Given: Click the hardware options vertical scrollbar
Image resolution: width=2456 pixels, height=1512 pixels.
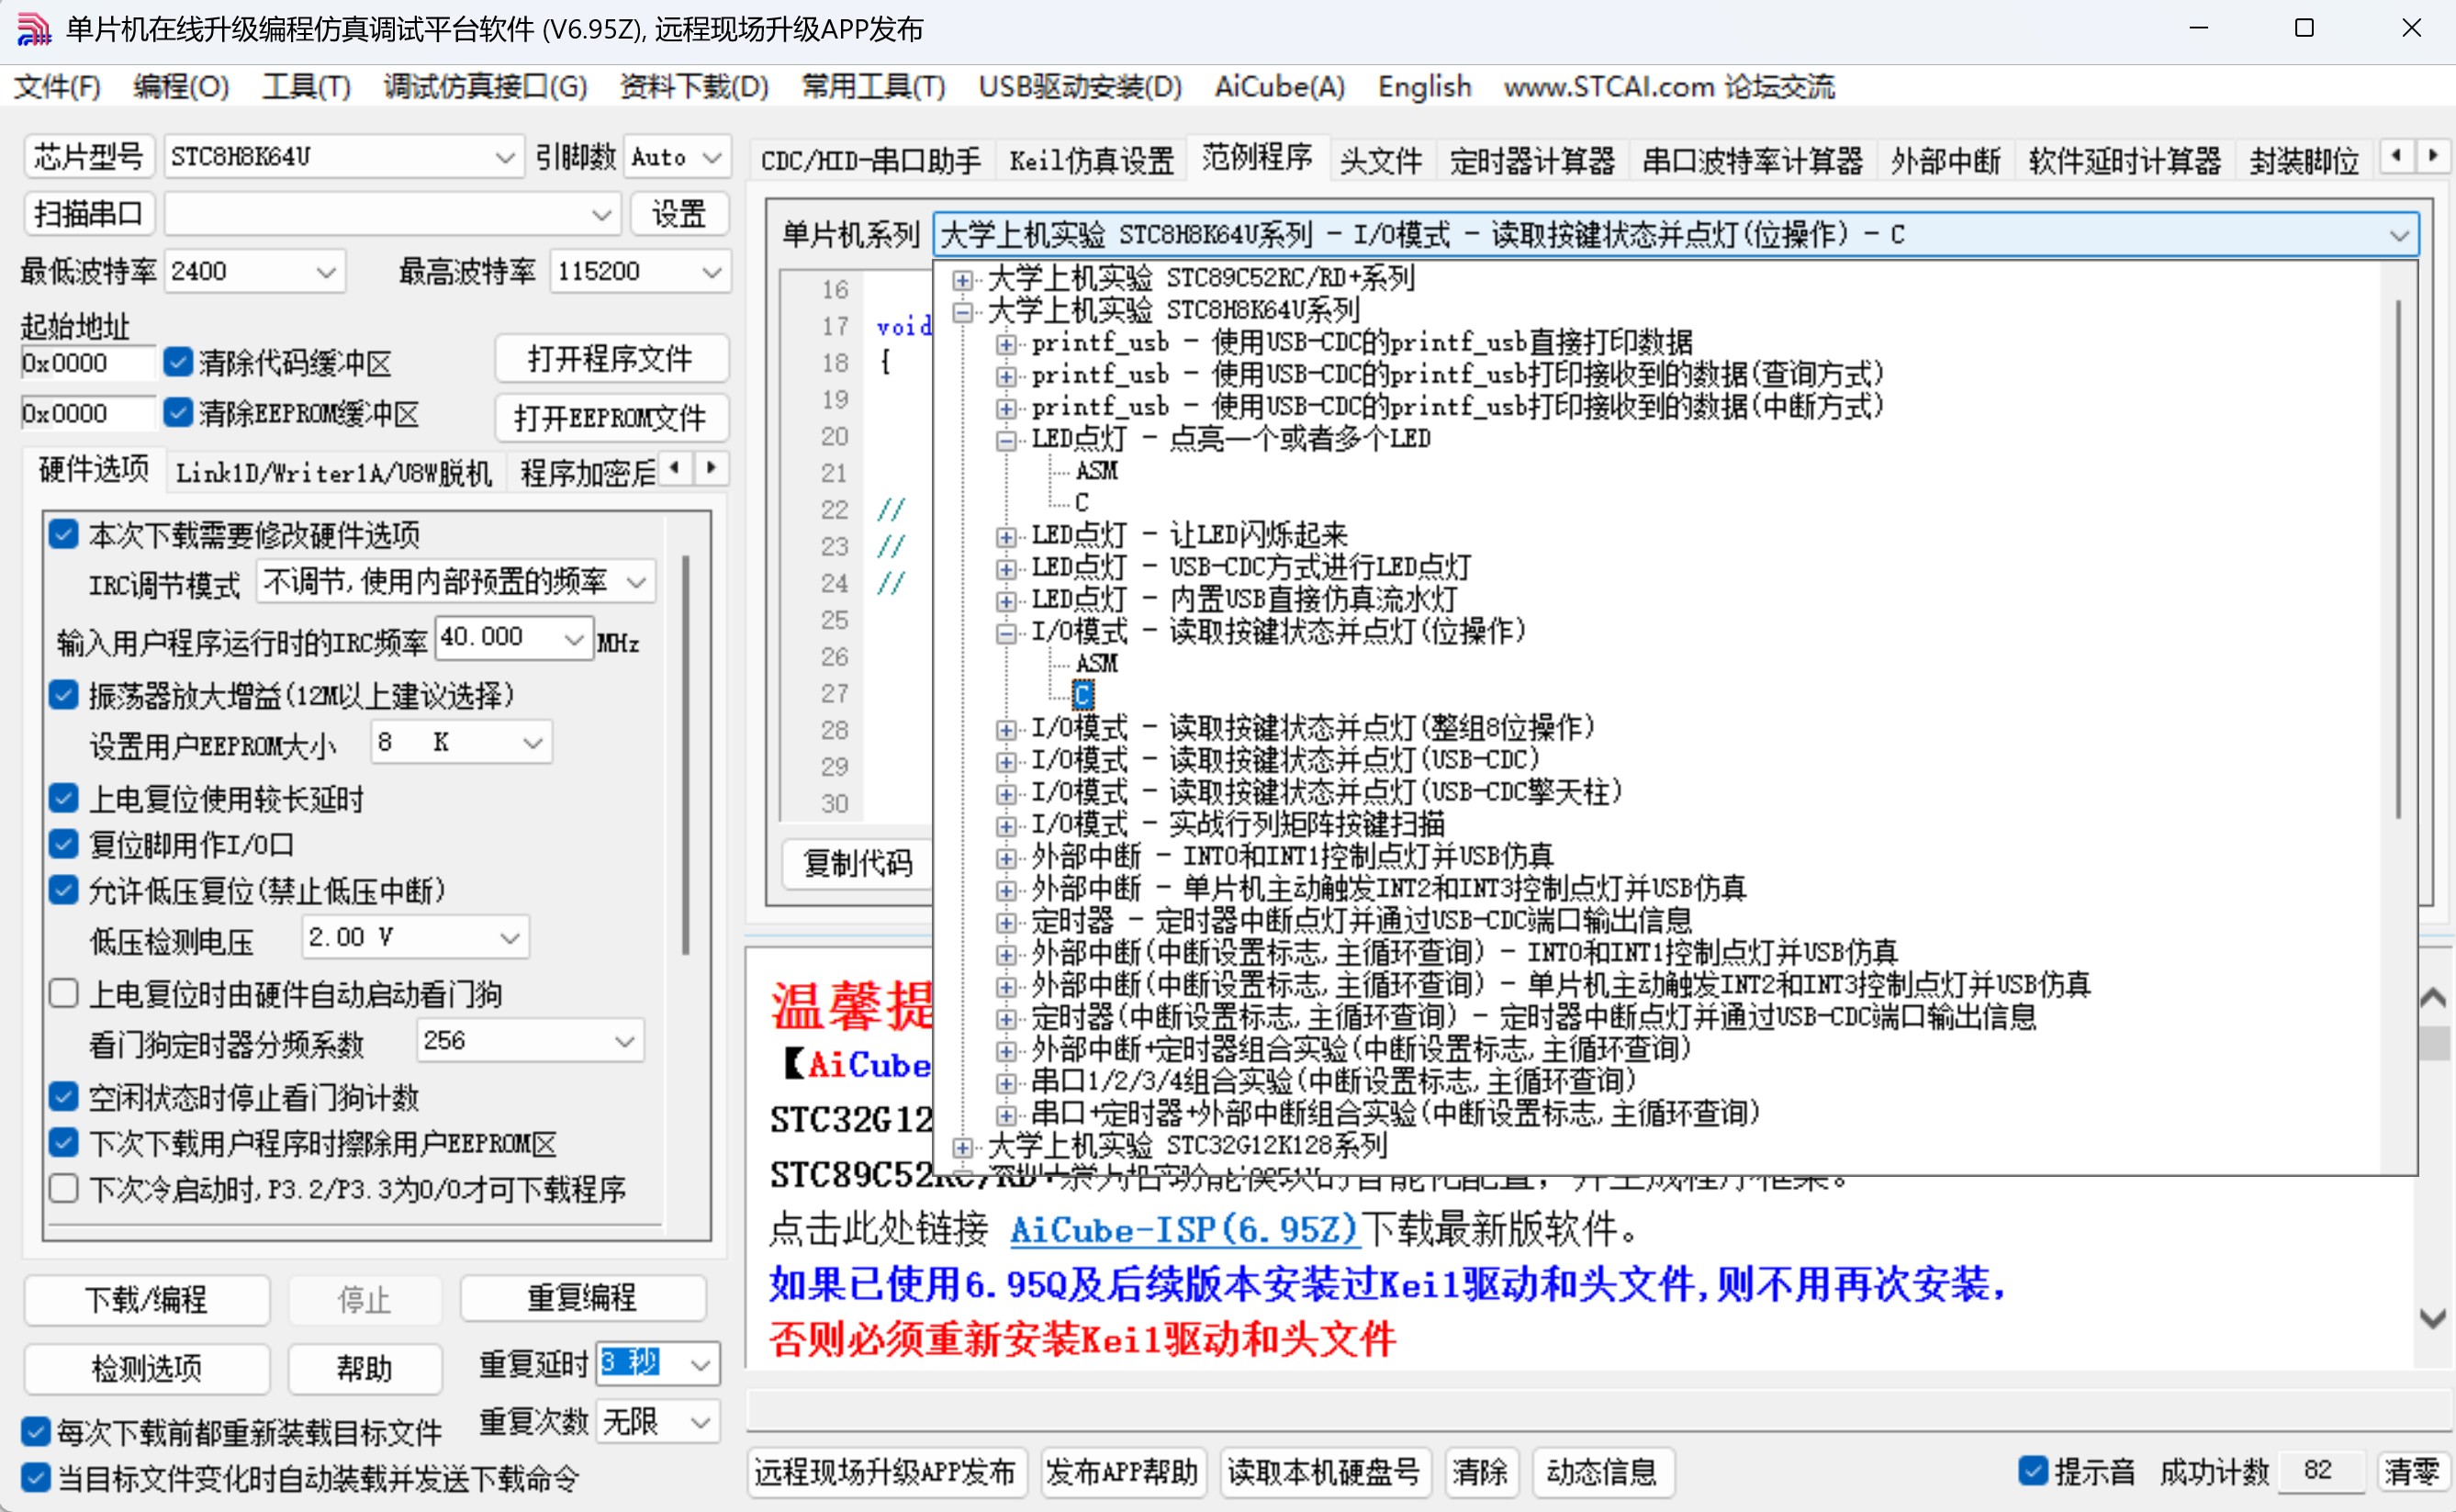Looking at the screenshot, I should (x=686, y=755).
